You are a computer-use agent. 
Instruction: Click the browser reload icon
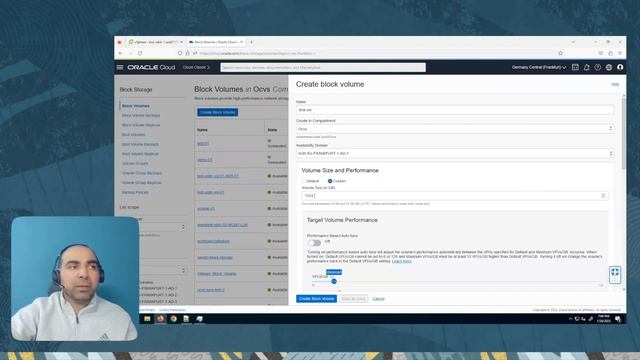140,53
